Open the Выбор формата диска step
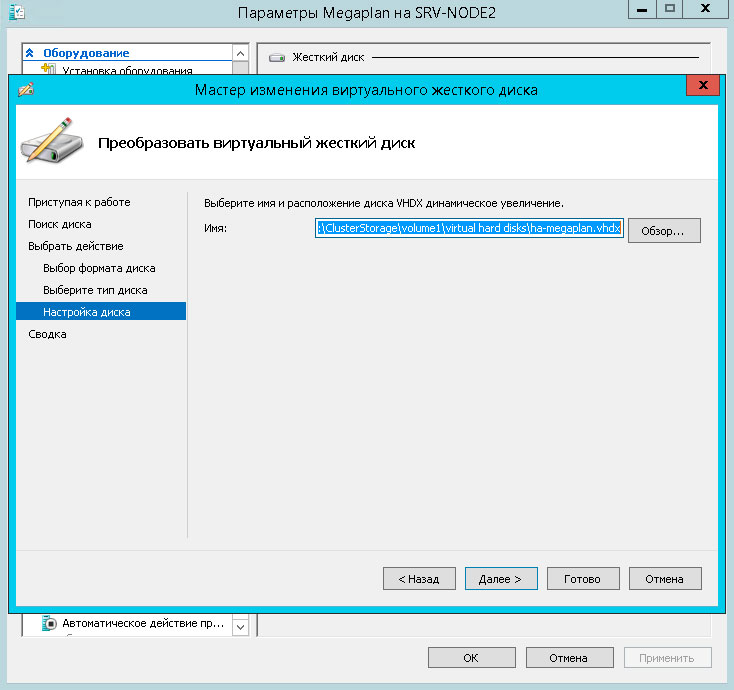The height and width of the screenshot is (690, 734). tap(99, 268)
